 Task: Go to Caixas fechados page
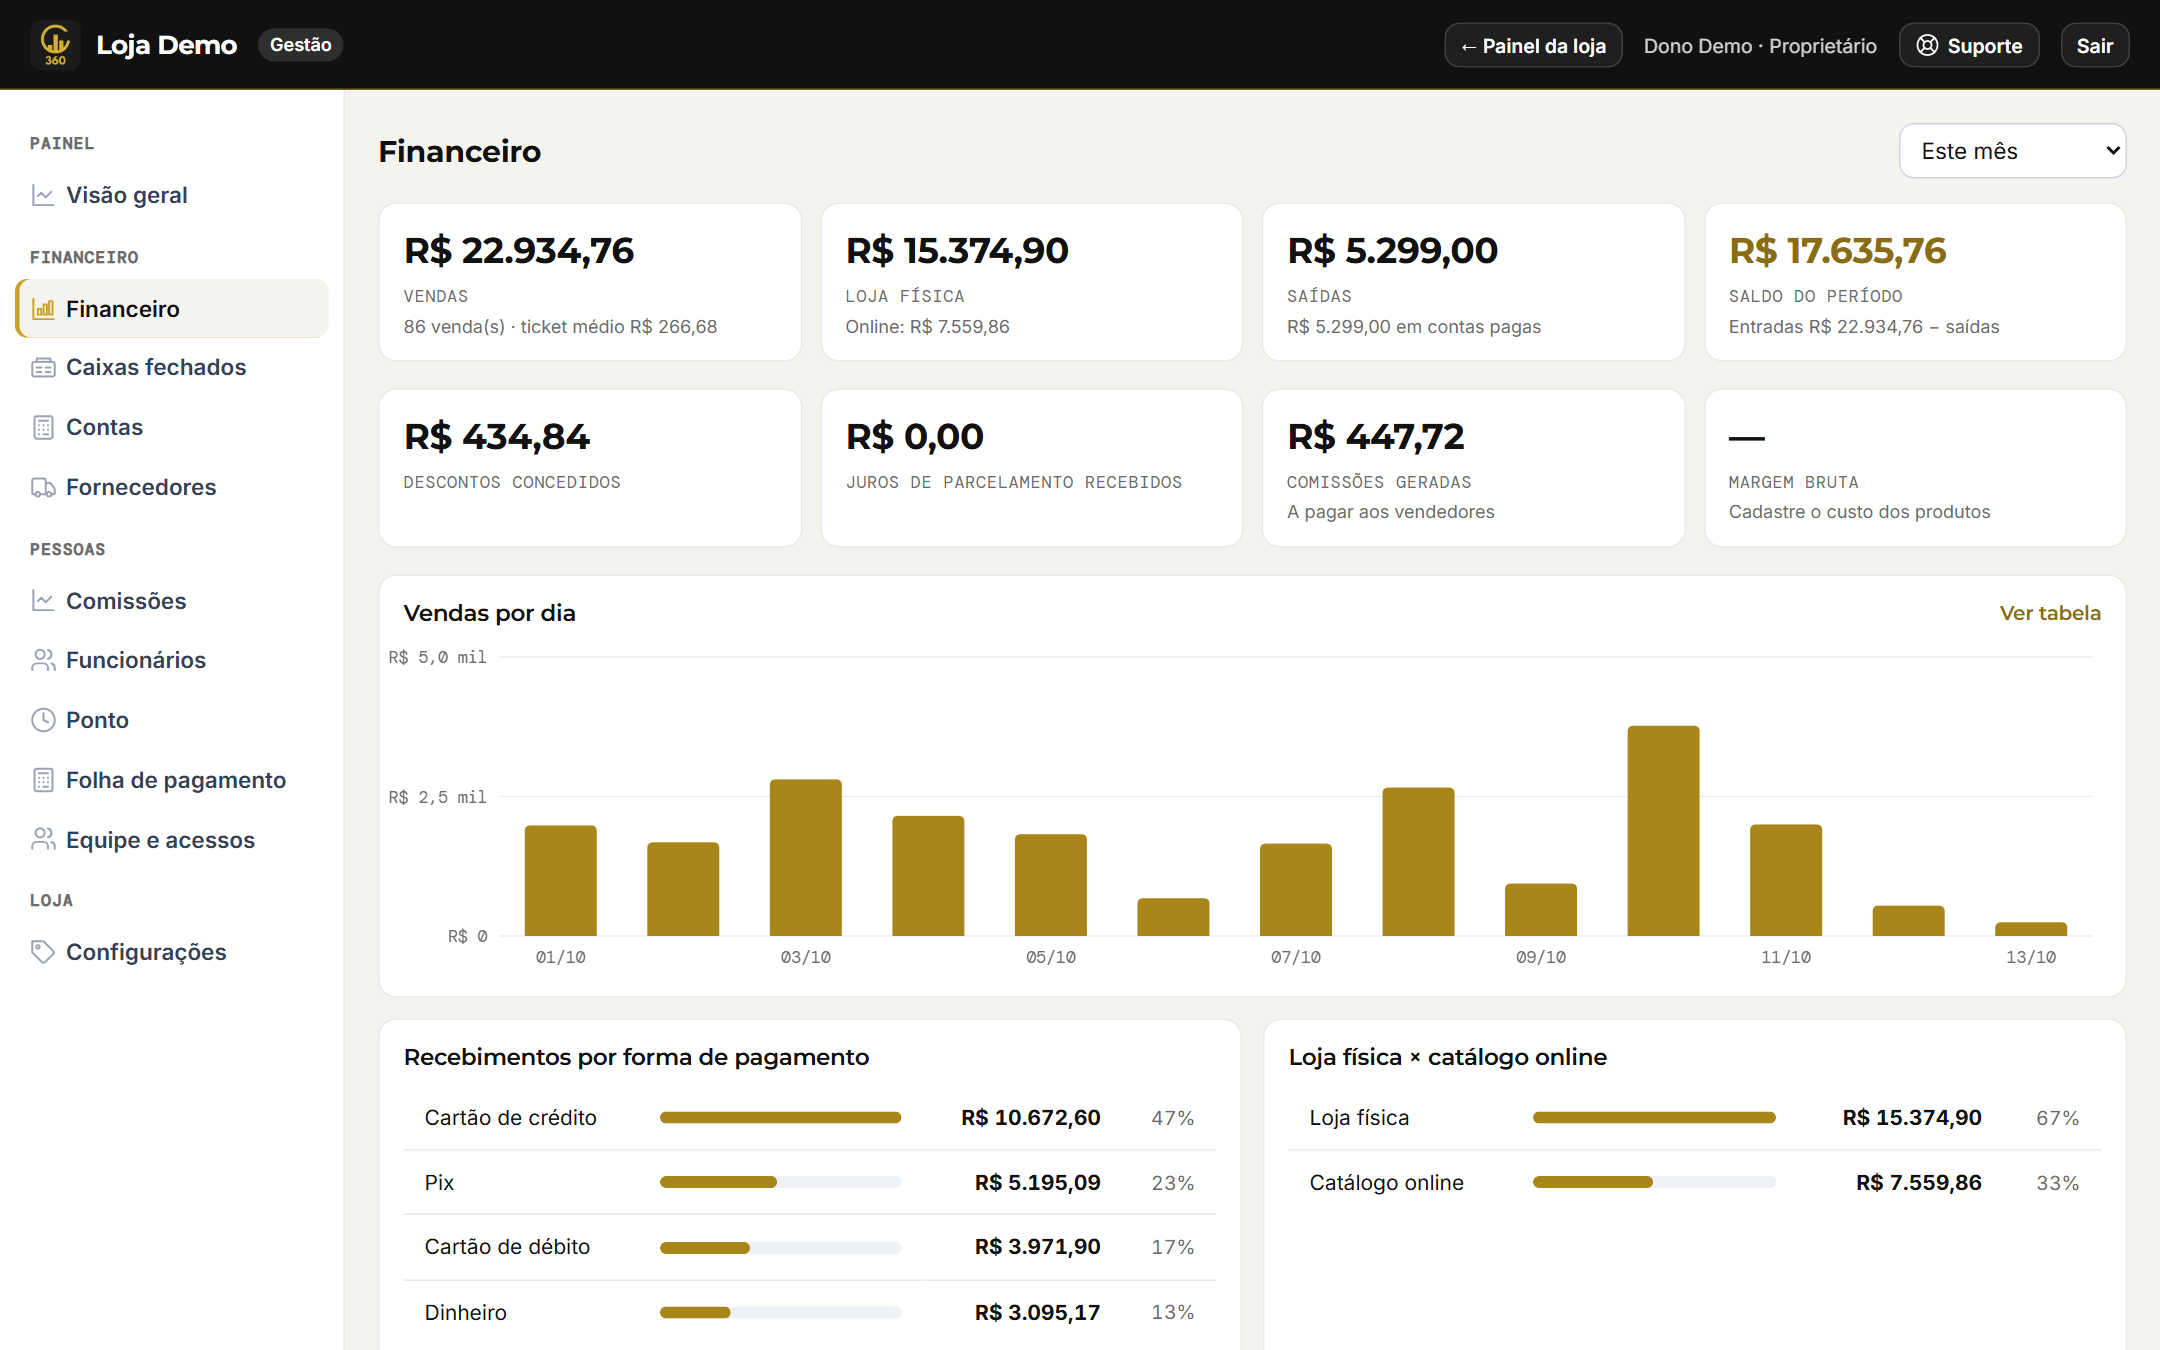click(x=172, y=368)
